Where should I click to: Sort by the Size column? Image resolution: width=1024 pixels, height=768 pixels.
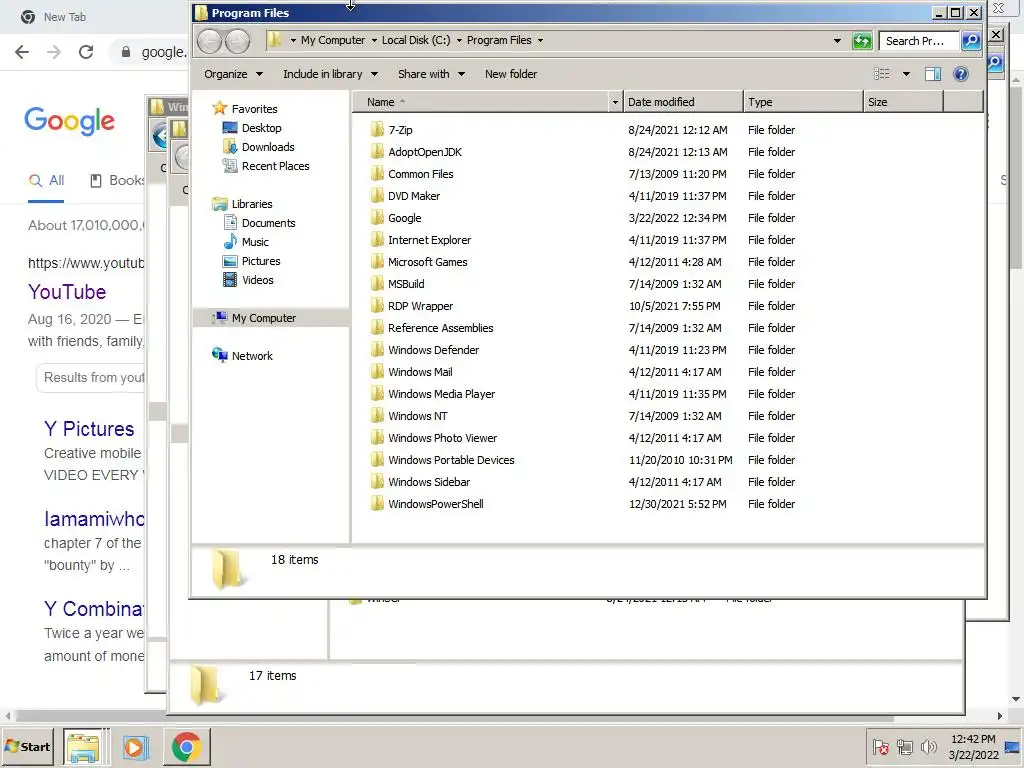tap(904, 102)
